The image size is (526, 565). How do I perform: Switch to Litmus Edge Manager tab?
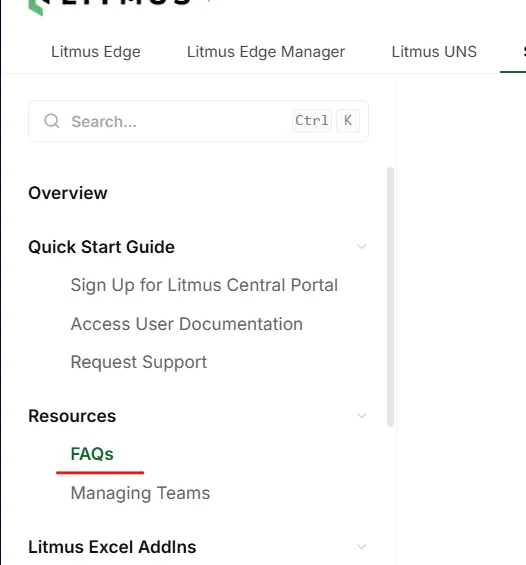click(x=266, y=52)
